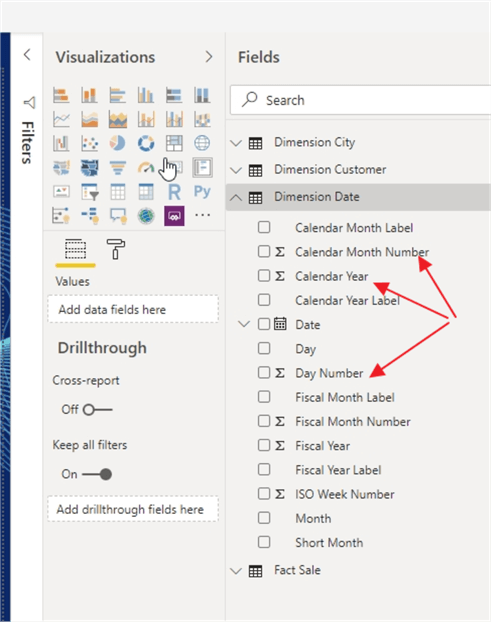Check the ISO Week Number field
The image size is (491, 622).
pyautogui.click(x=264, y=493)
